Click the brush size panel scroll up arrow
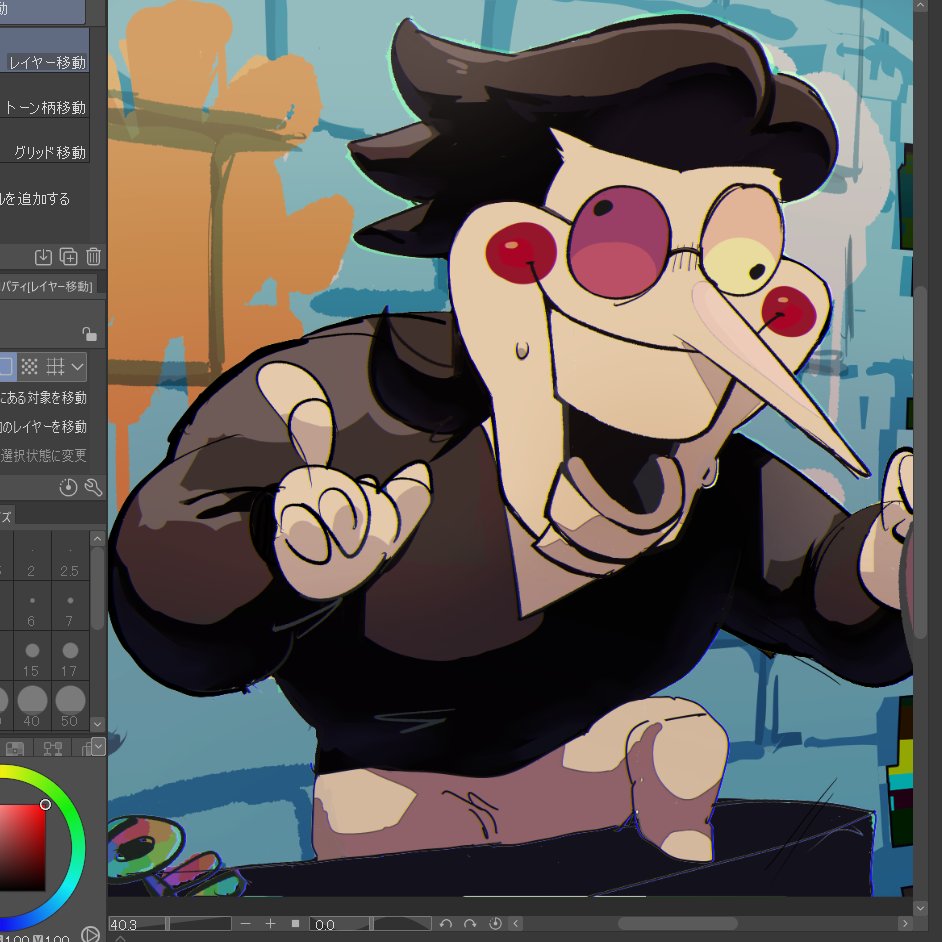 (98, 538)
